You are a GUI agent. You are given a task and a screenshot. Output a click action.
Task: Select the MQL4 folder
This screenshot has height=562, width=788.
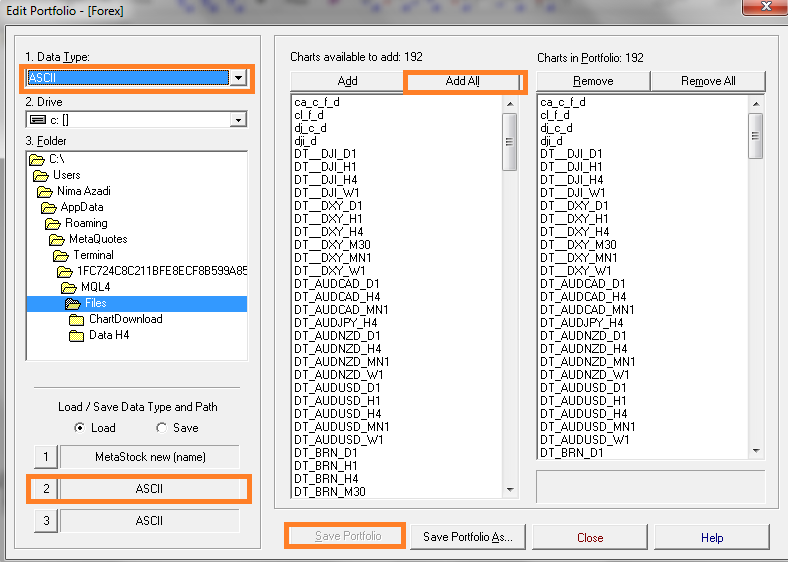(x=86, y=287)
